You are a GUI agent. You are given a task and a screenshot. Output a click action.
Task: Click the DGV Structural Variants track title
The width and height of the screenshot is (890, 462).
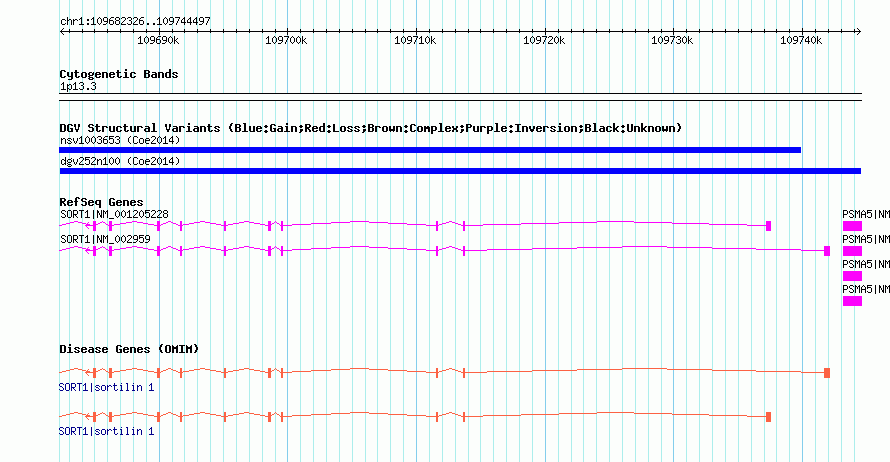pos(370,128)
